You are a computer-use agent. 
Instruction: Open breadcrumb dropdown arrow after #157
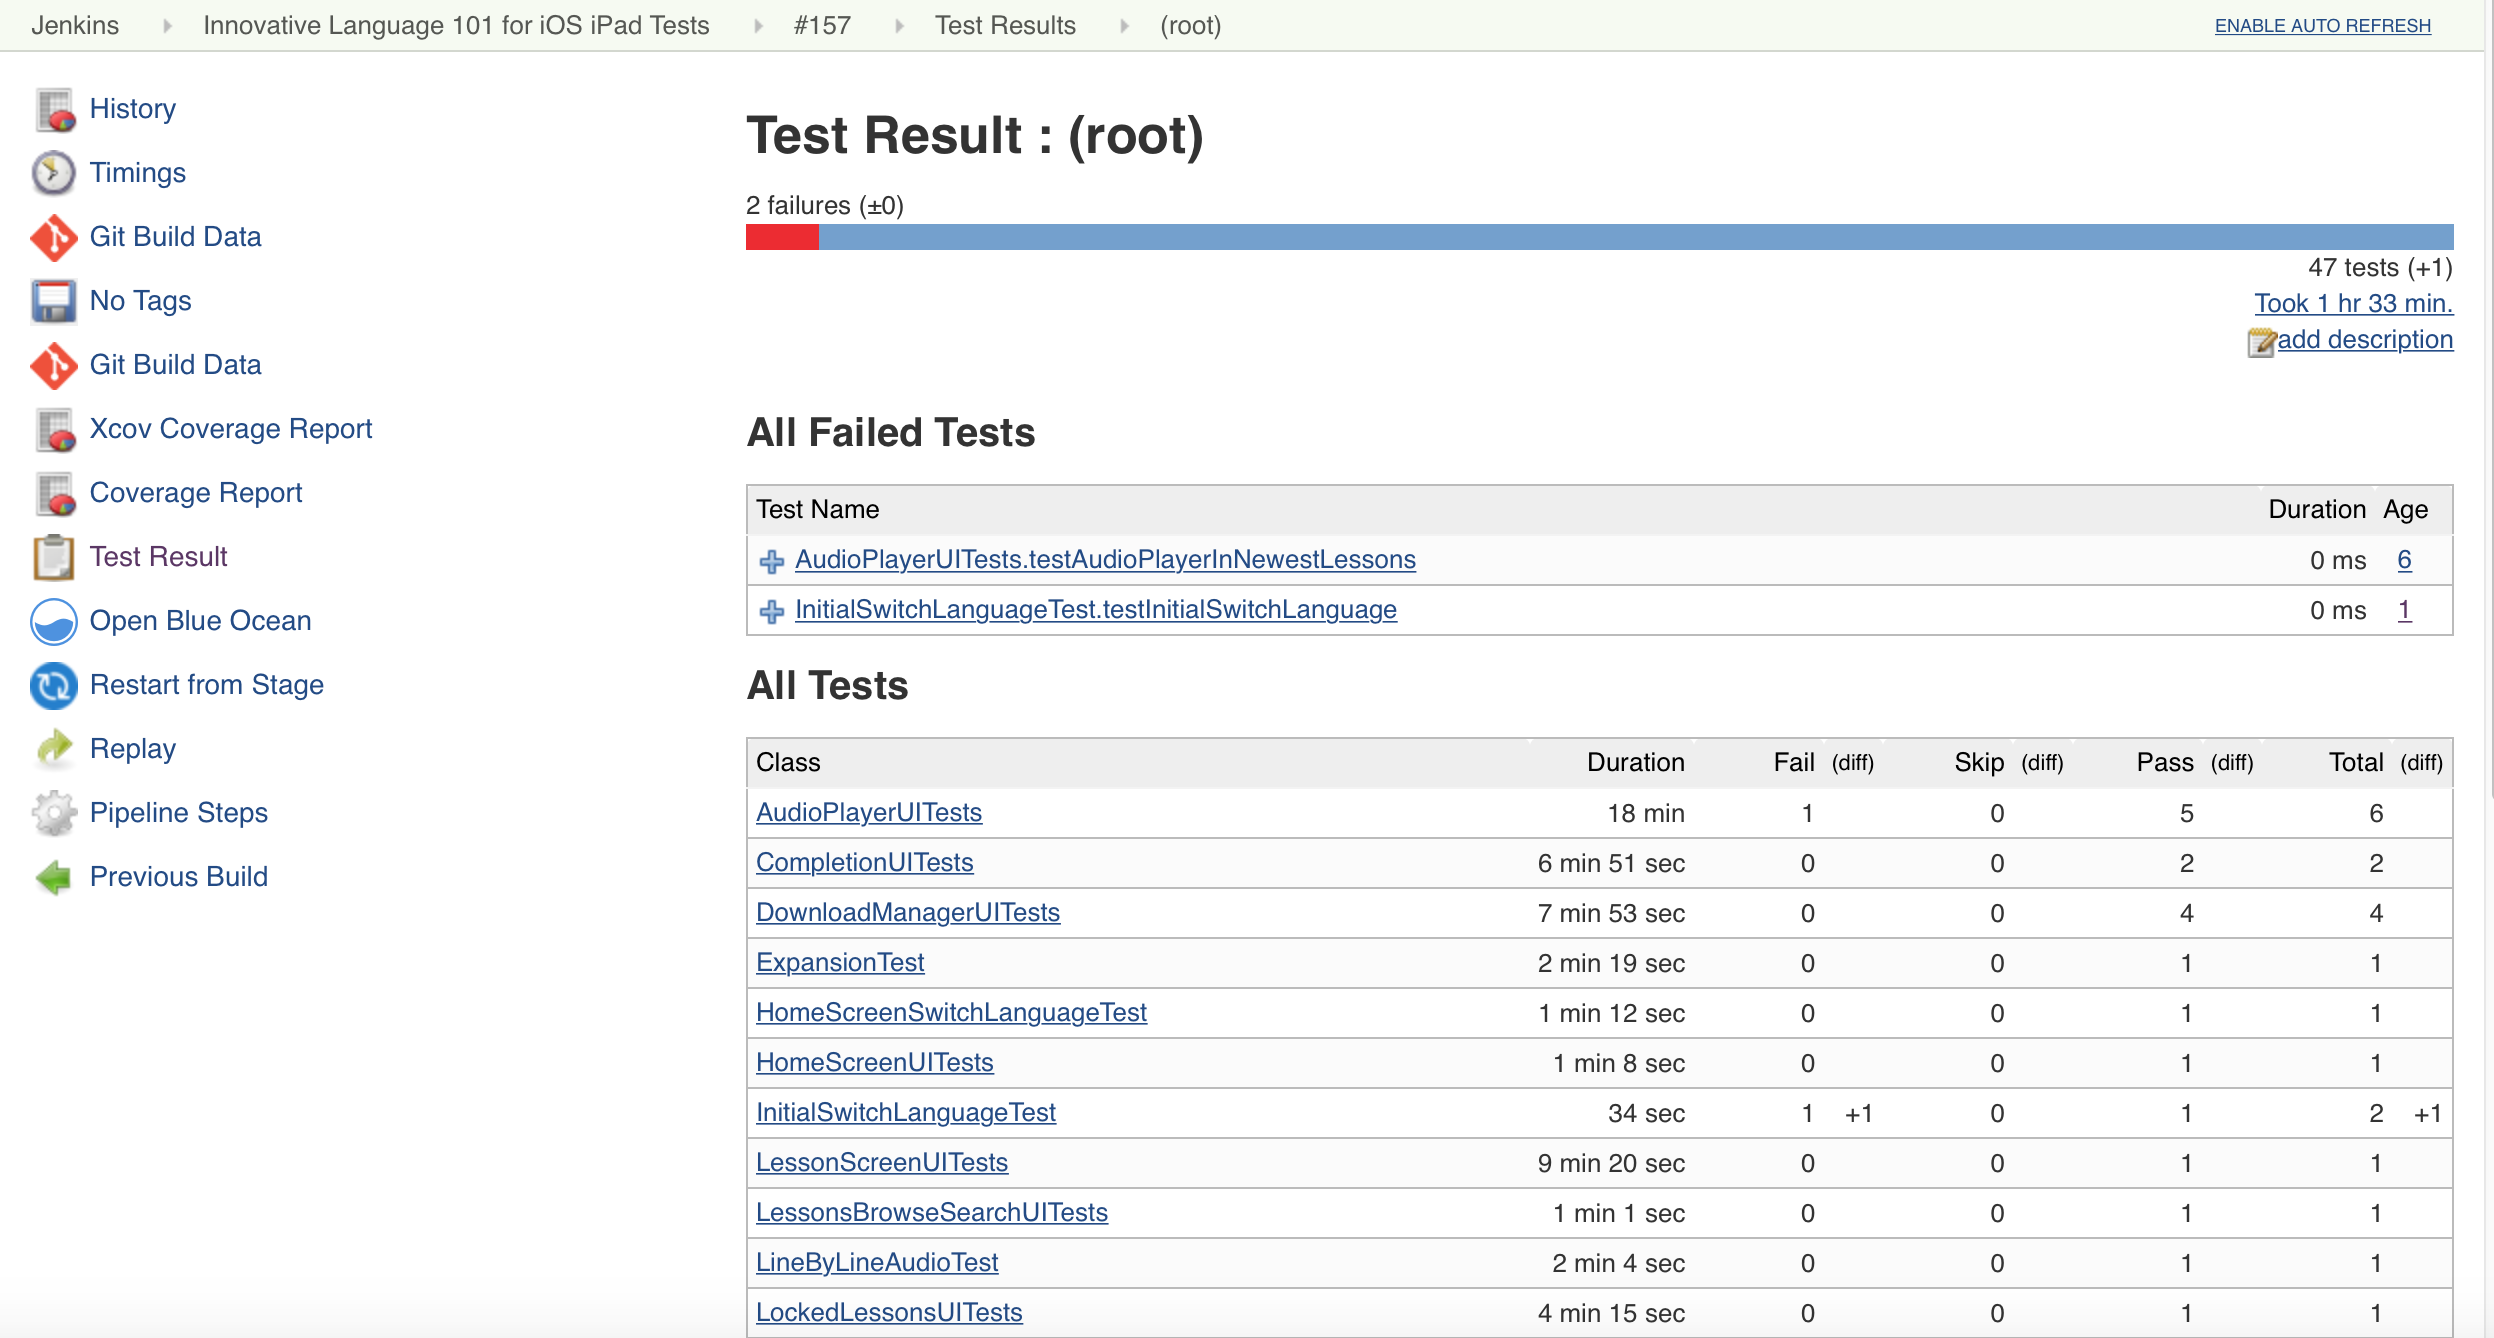tap(899, 26)
